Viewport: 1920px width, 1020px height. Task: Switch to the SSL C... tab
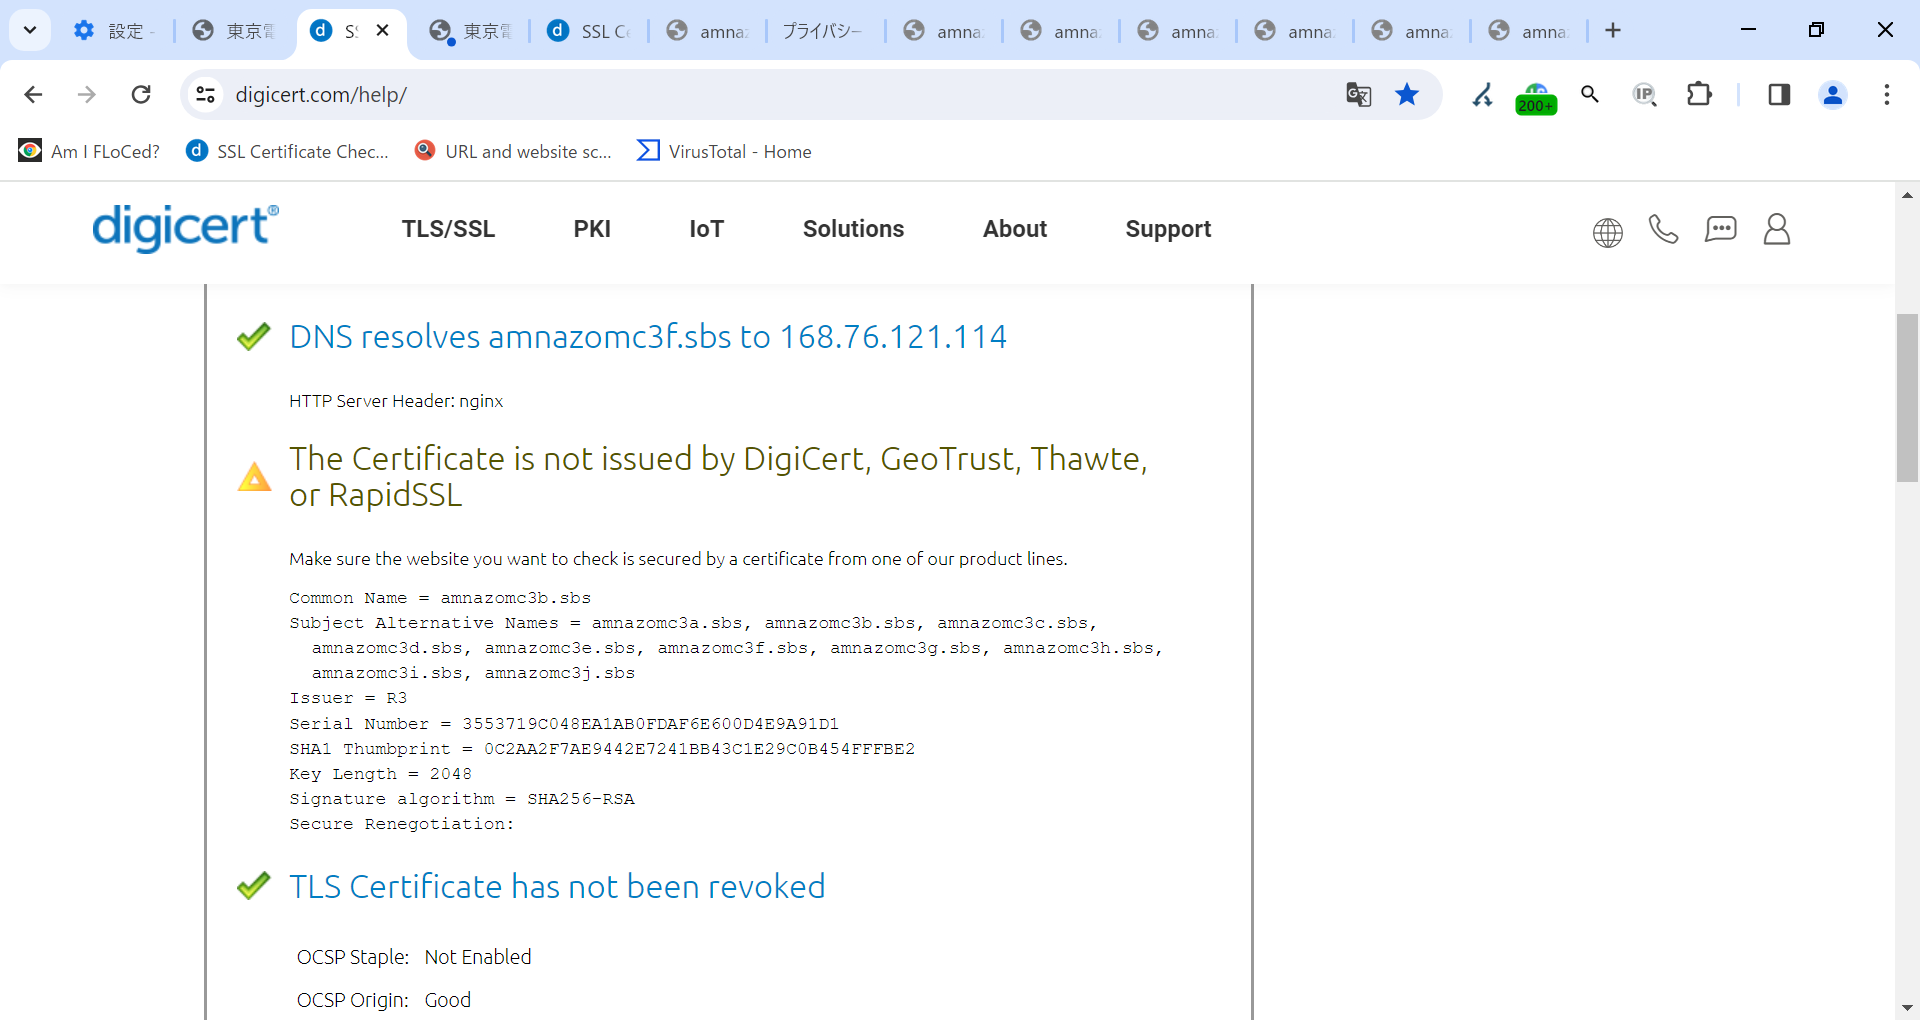point(589,31)
